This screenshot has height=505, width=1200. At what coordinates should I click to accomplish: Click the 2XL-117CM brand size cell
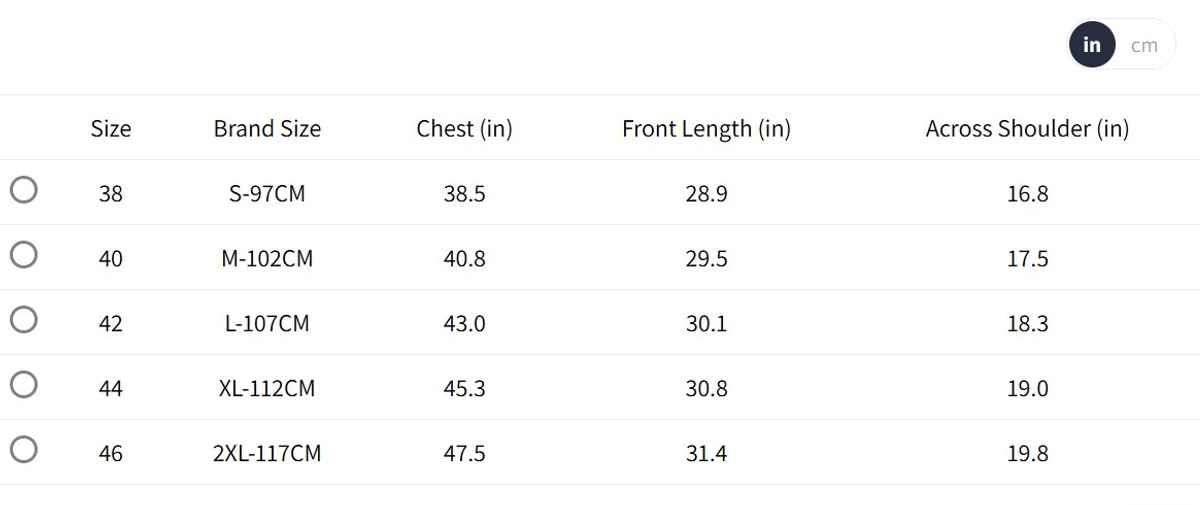[267, 454]
